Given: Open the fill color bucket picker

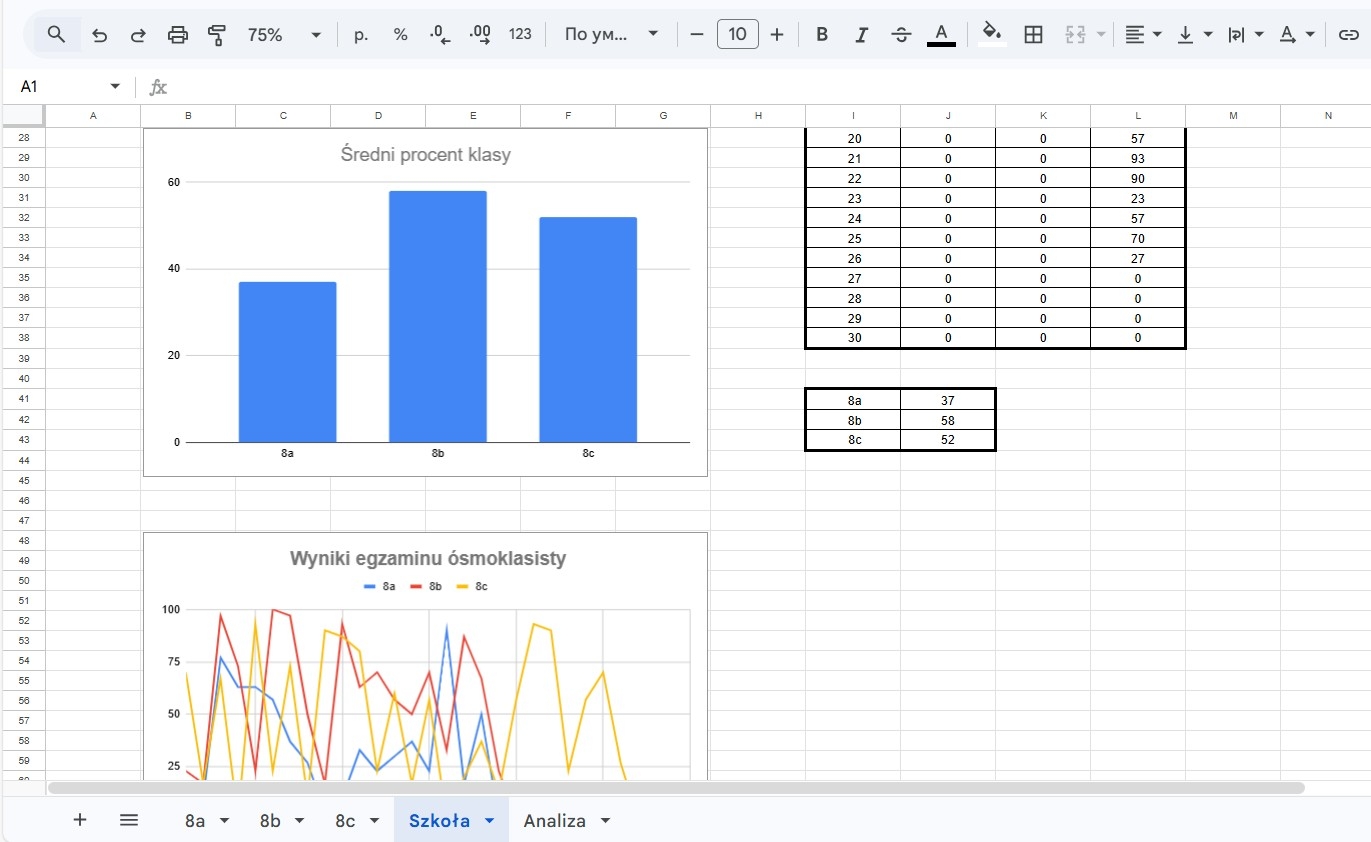Looking at the screenshot, I should click(991, 35).
